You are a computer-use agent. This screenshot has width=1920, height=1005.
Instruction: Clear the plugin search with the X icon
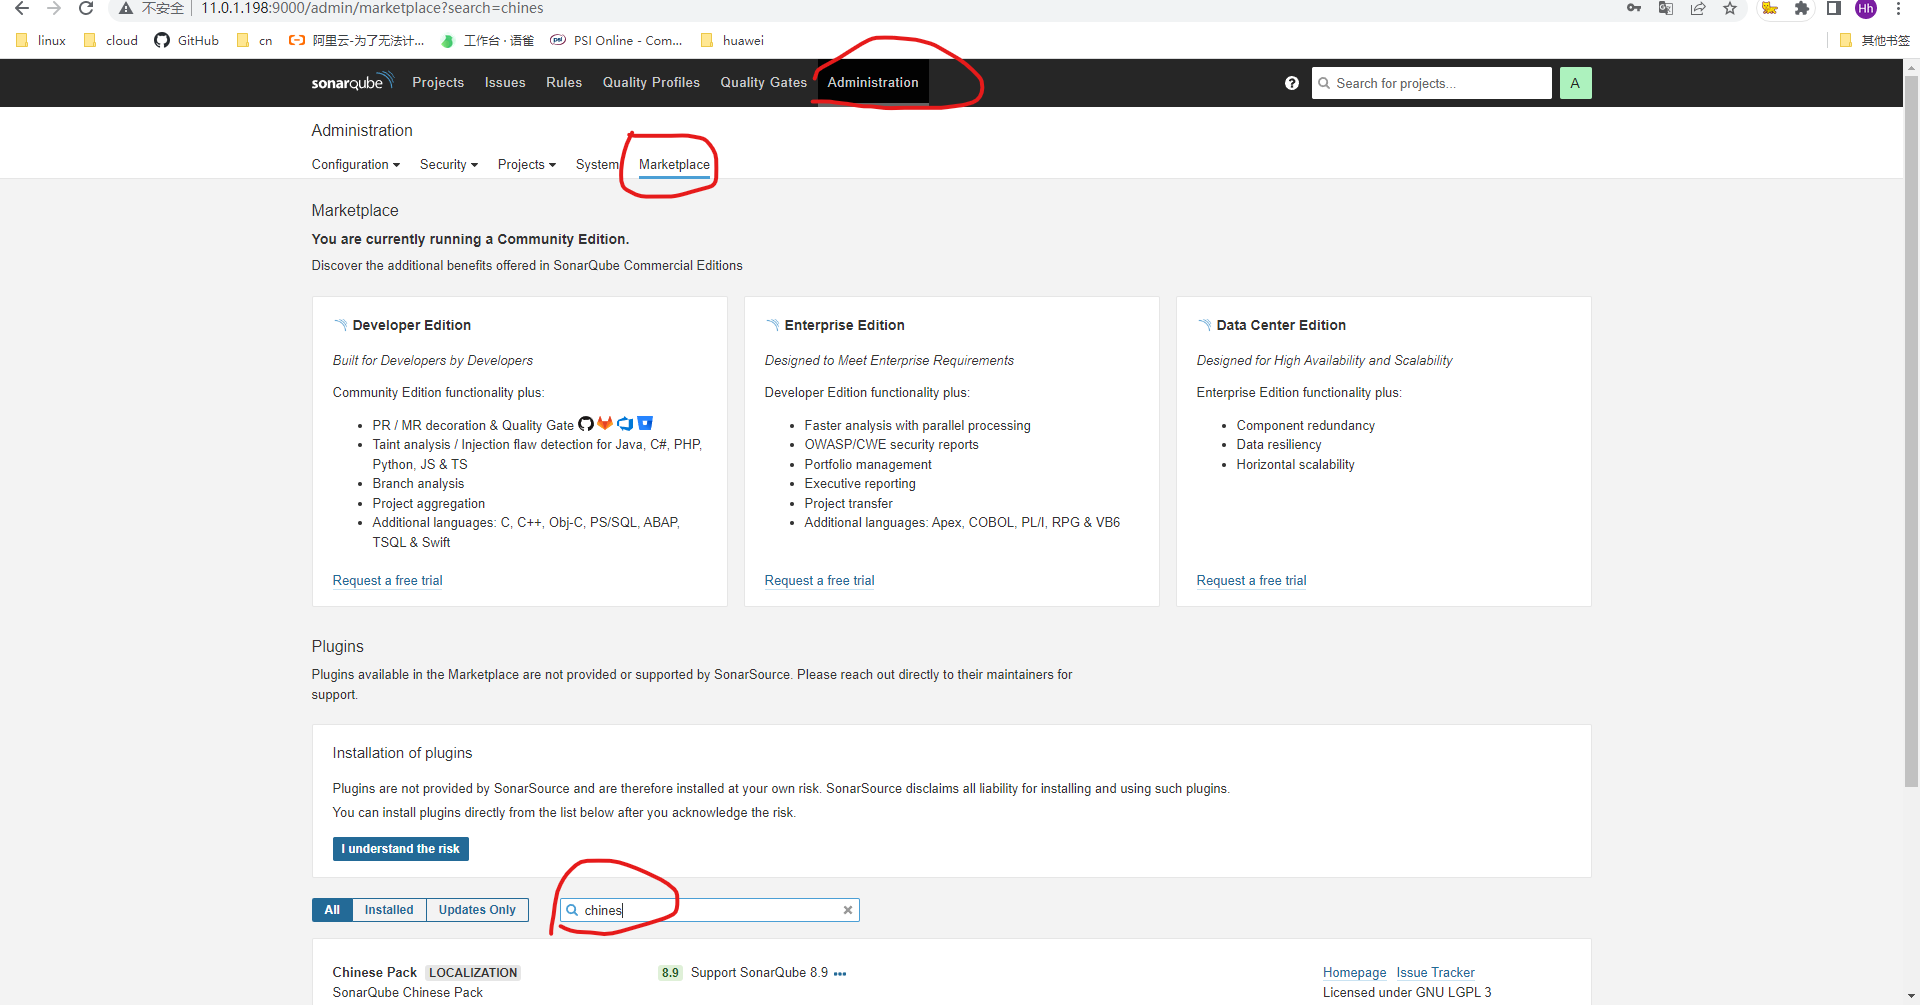pos(848,910)
